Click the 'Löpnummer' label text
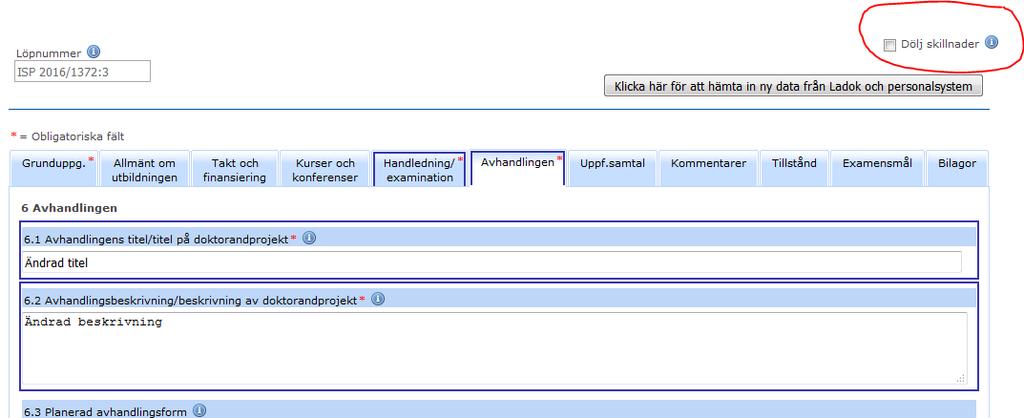1024x418 pixels. click(48, 54)
